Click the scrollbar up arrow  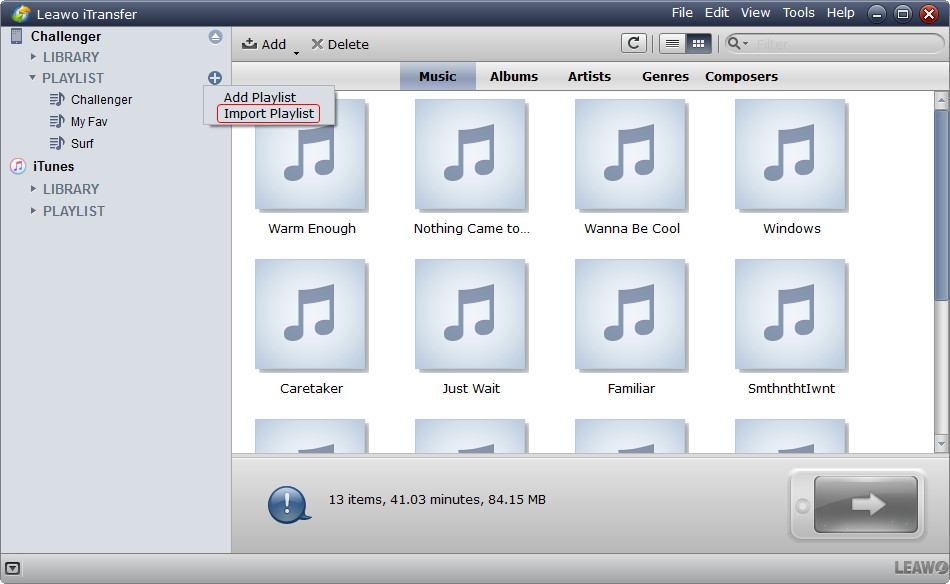click(x=941, y=99)
